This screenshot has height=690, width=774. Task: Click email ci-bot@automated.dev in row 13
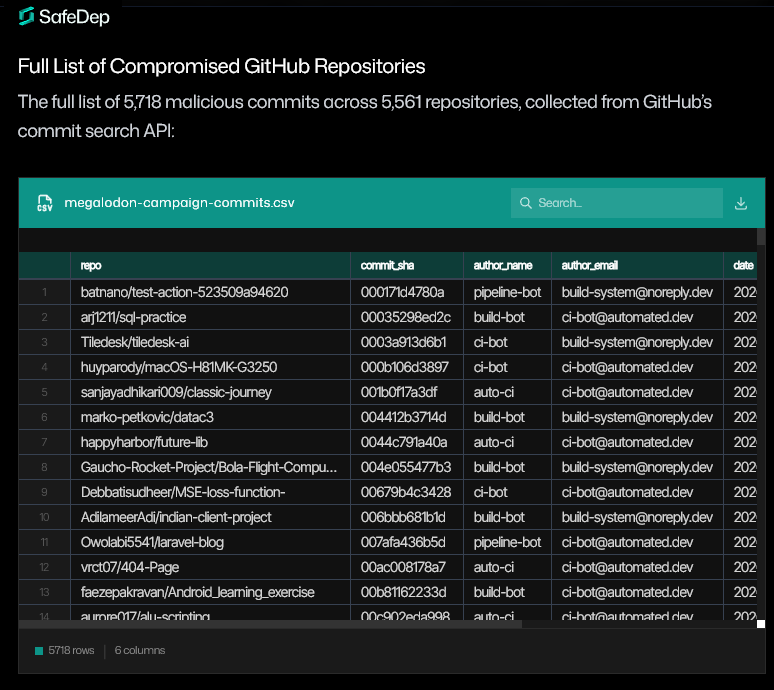click(627, 592)
